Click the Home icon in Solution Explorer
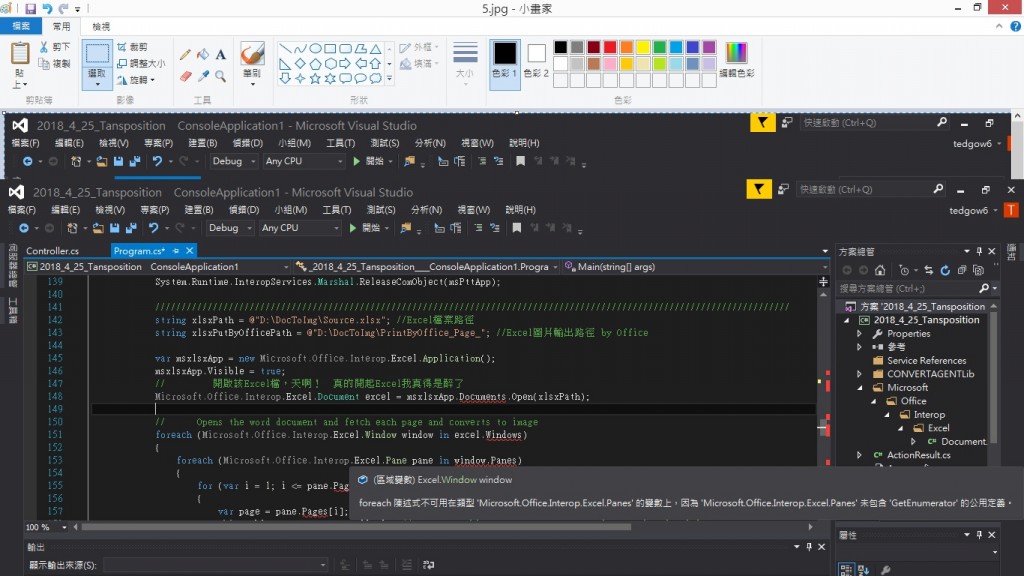 pos(880,270)
